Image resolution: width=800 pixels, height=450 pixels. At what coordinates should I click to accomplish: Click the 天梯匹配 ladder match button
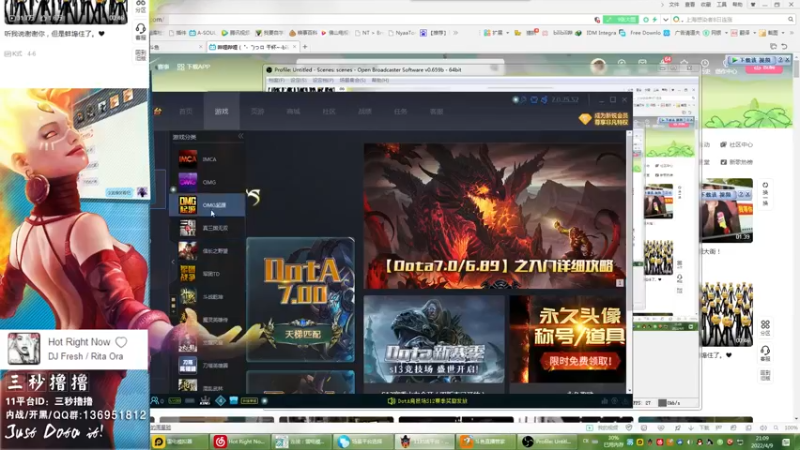coord(303,334)
